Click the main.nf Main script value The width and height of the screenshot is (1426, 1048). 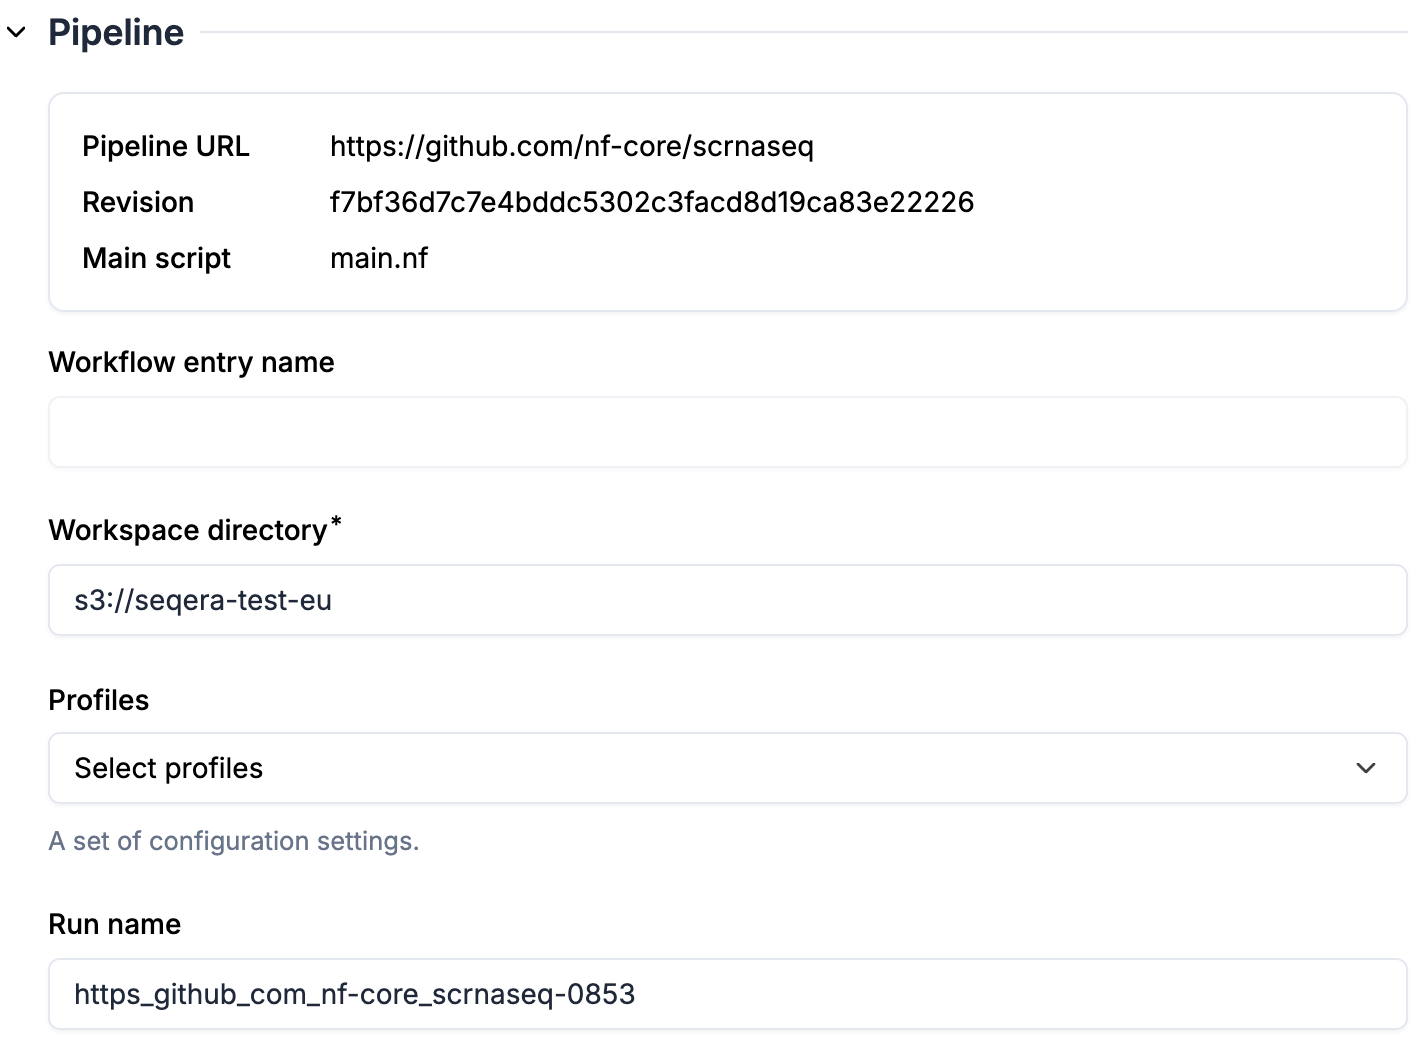378,259
